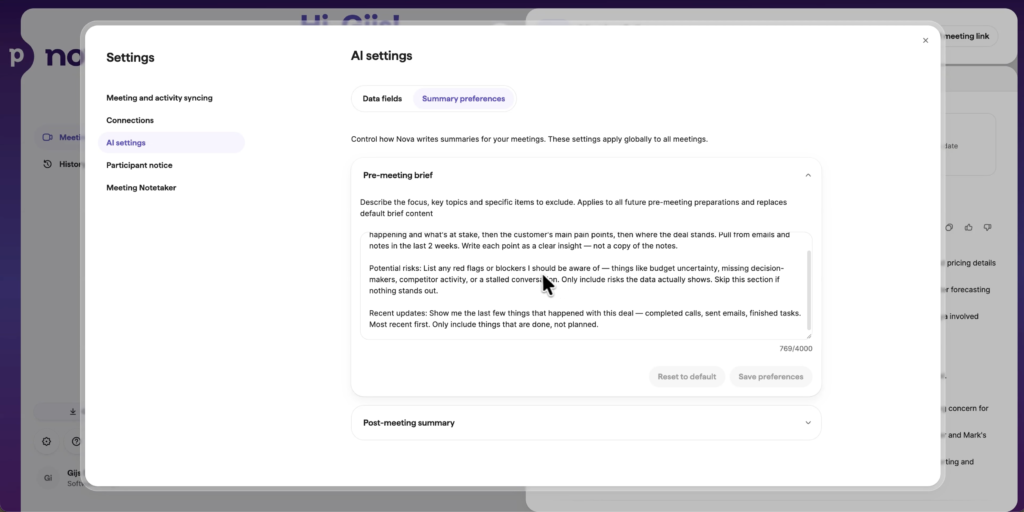This screenshot has width=1024, height=512.
Task: Switch to the Data fields tab
Action: (382, 99)
